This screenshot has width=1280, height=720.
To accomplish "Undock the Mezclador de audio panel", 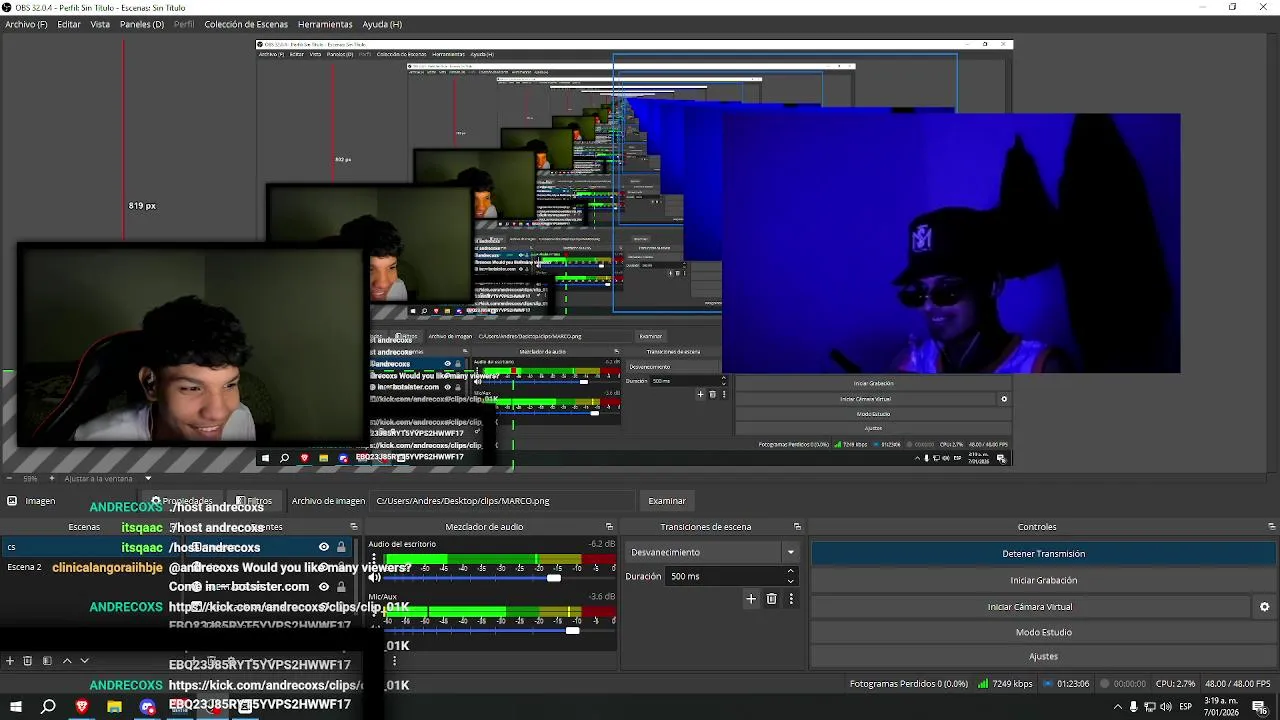I will coord(609,527).
